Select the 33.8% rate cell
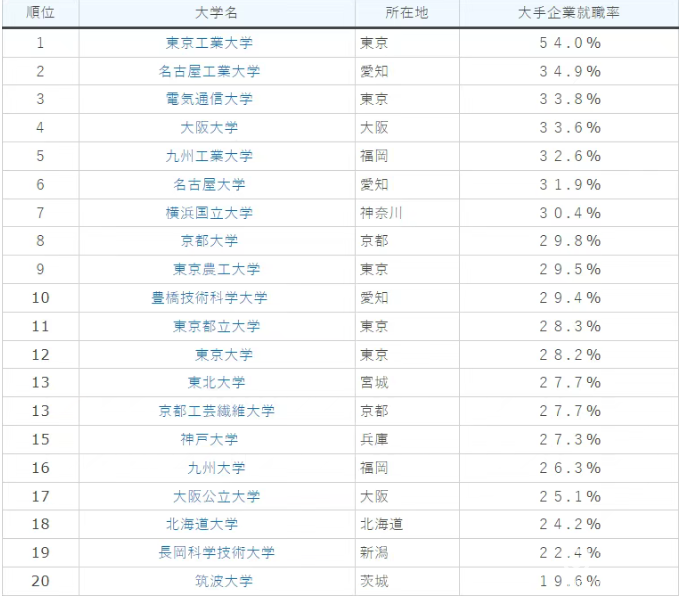 pyautogui.click(x=570, y=99)
